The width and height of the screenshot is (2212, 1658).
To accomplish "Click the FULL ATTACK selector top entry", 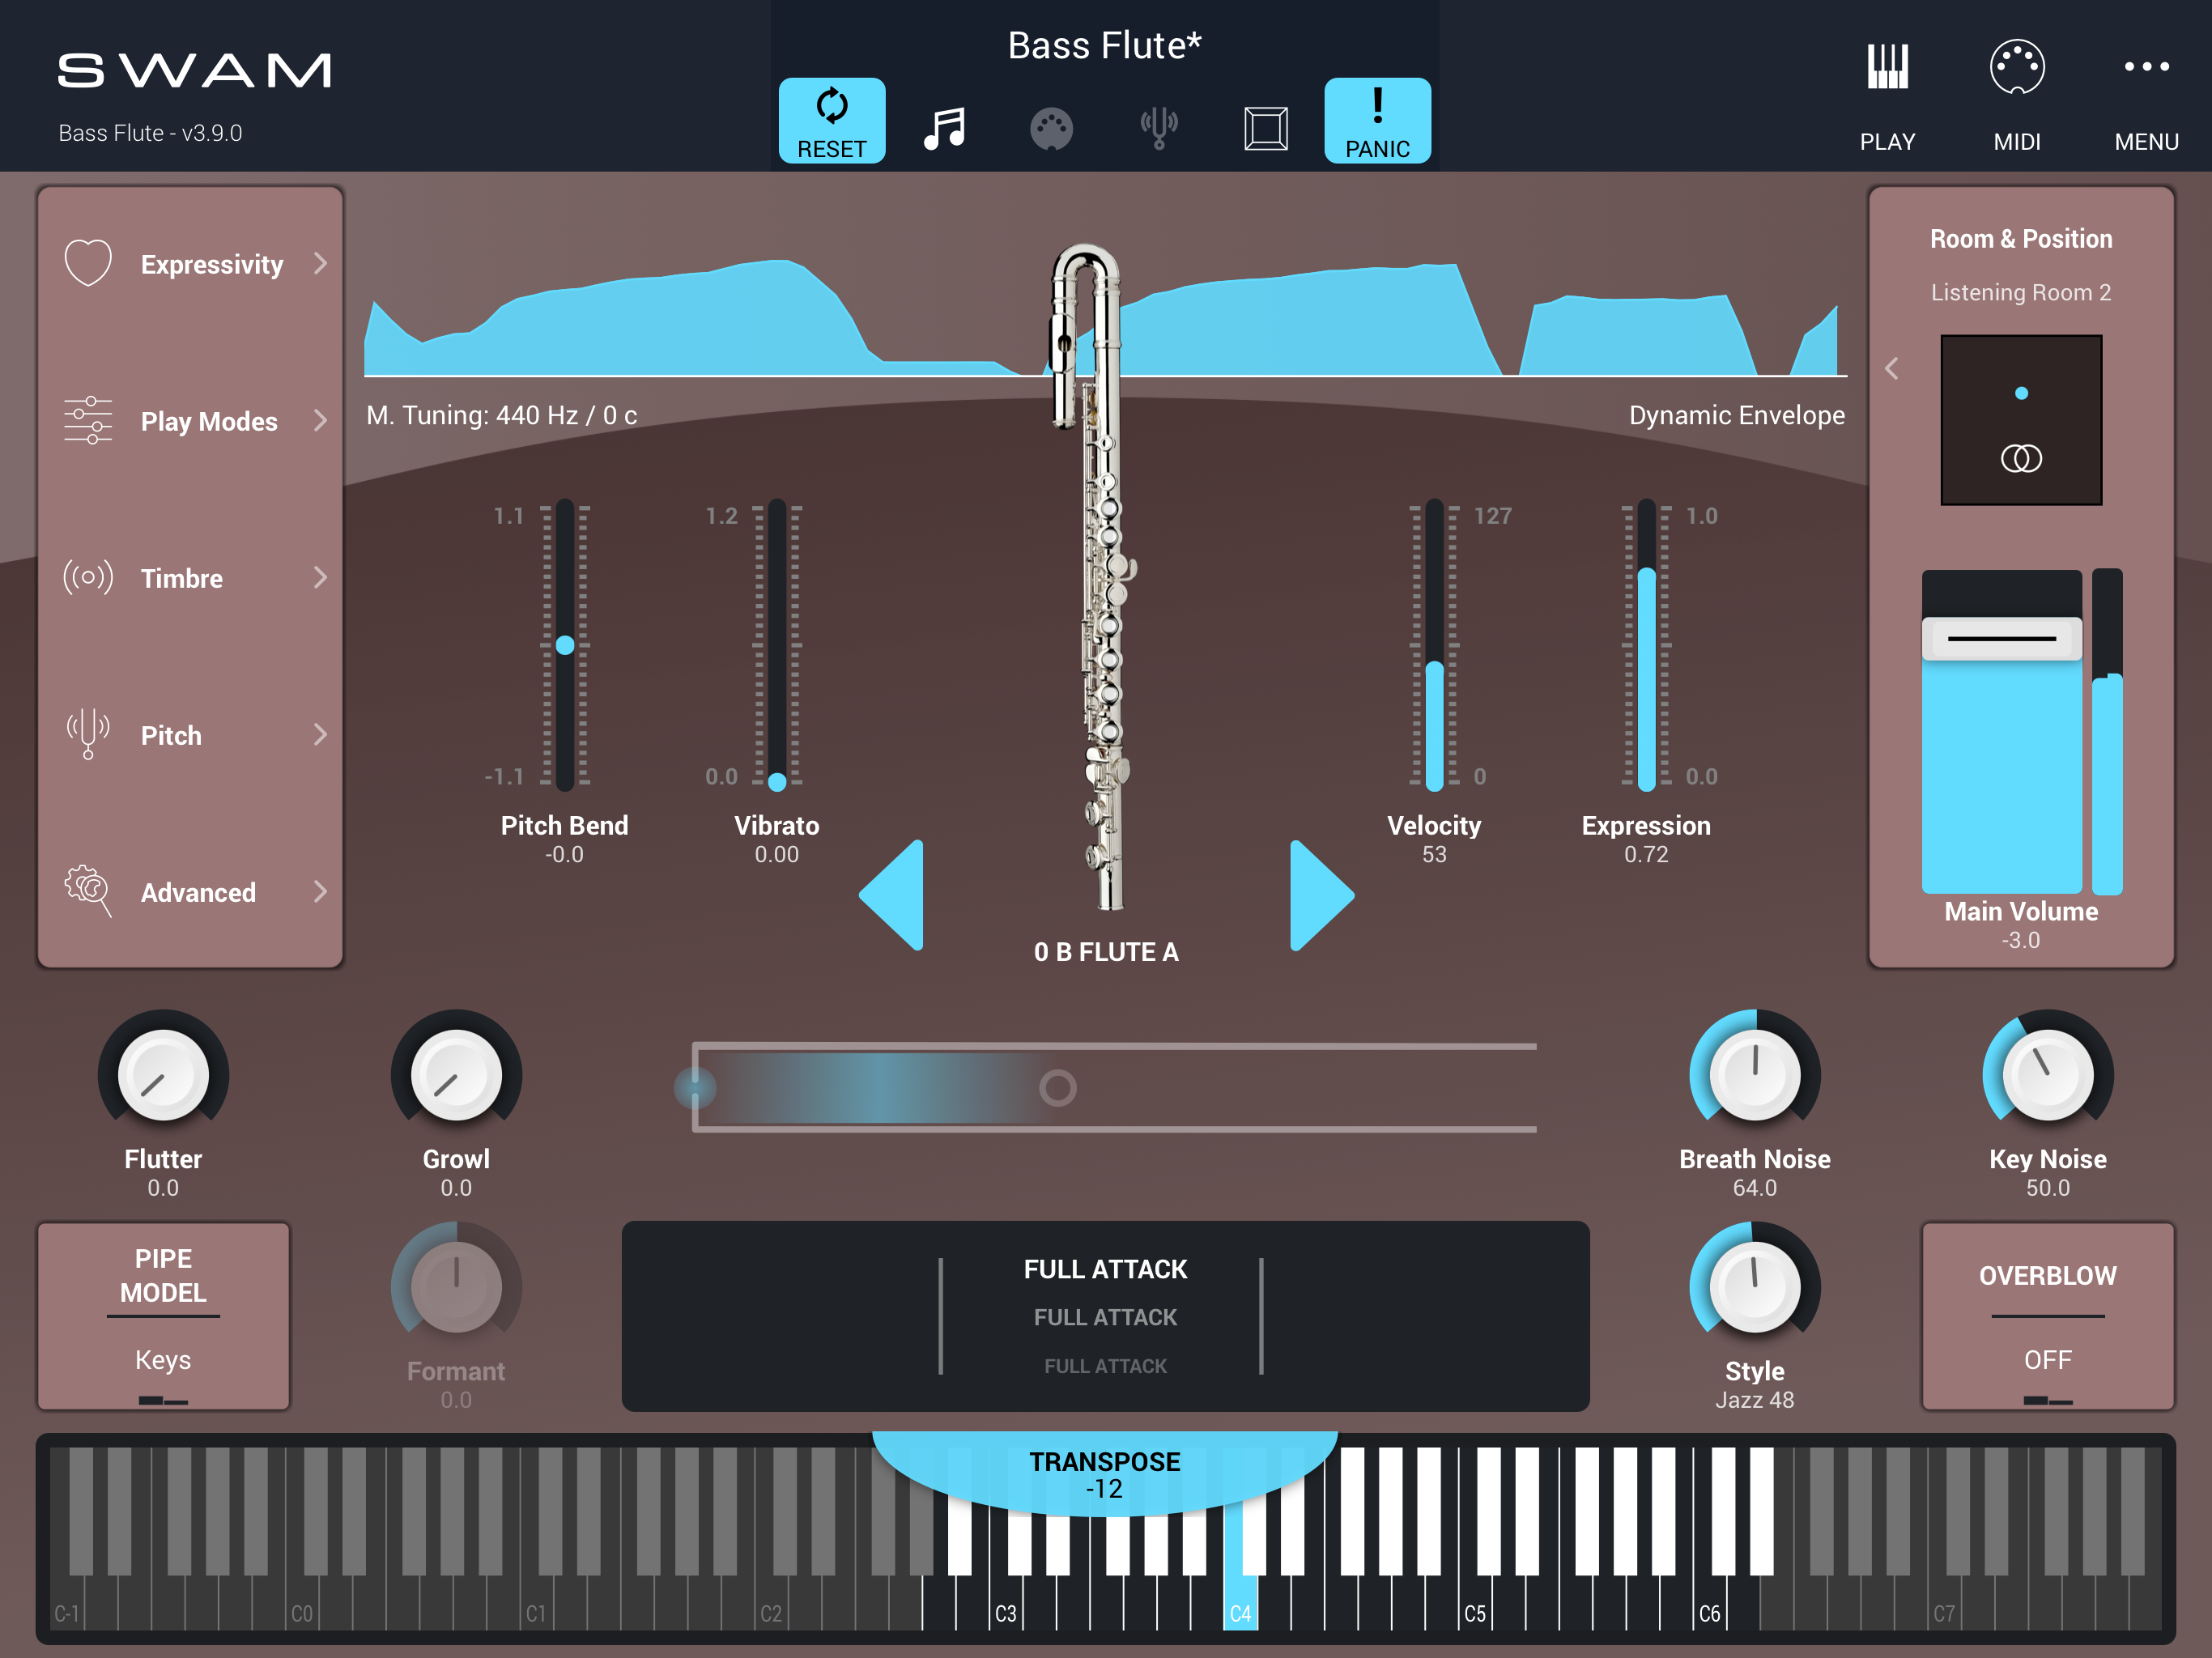I will [x=1105, y=1269].
